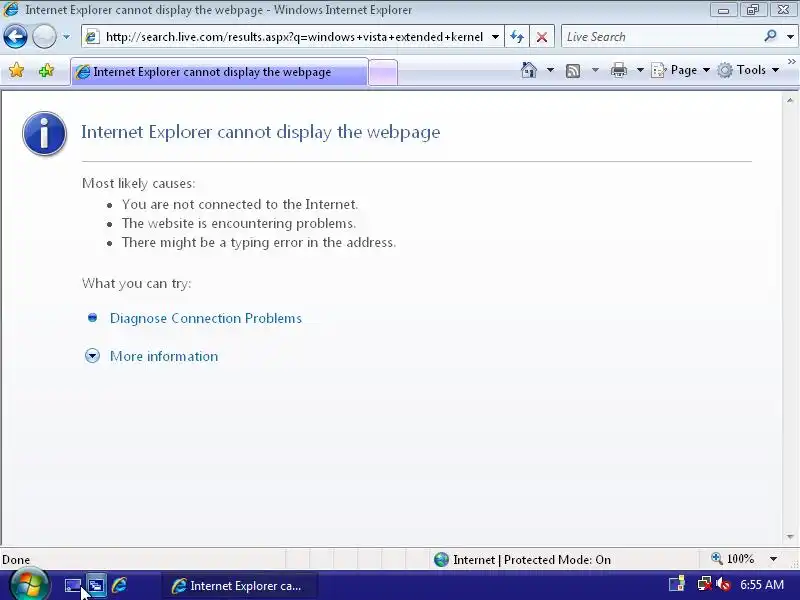
Task: Expand the More information section
Action: click(164, 356)
